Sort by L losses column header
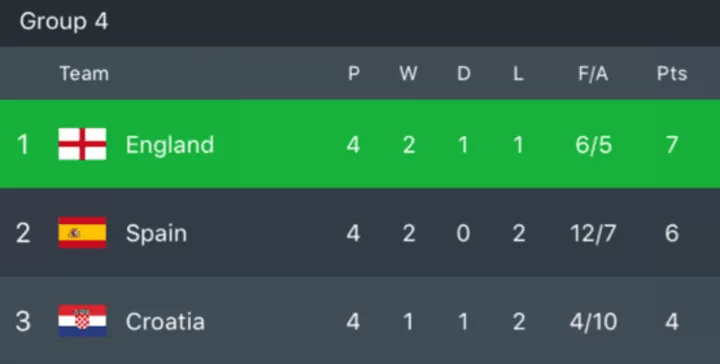 [518, 73]
